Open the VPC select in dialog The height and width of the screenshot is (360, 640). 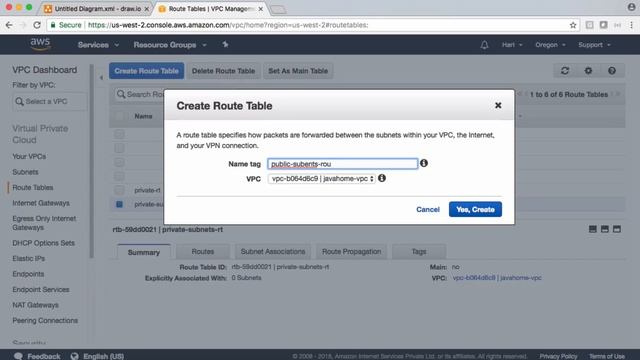322,178
